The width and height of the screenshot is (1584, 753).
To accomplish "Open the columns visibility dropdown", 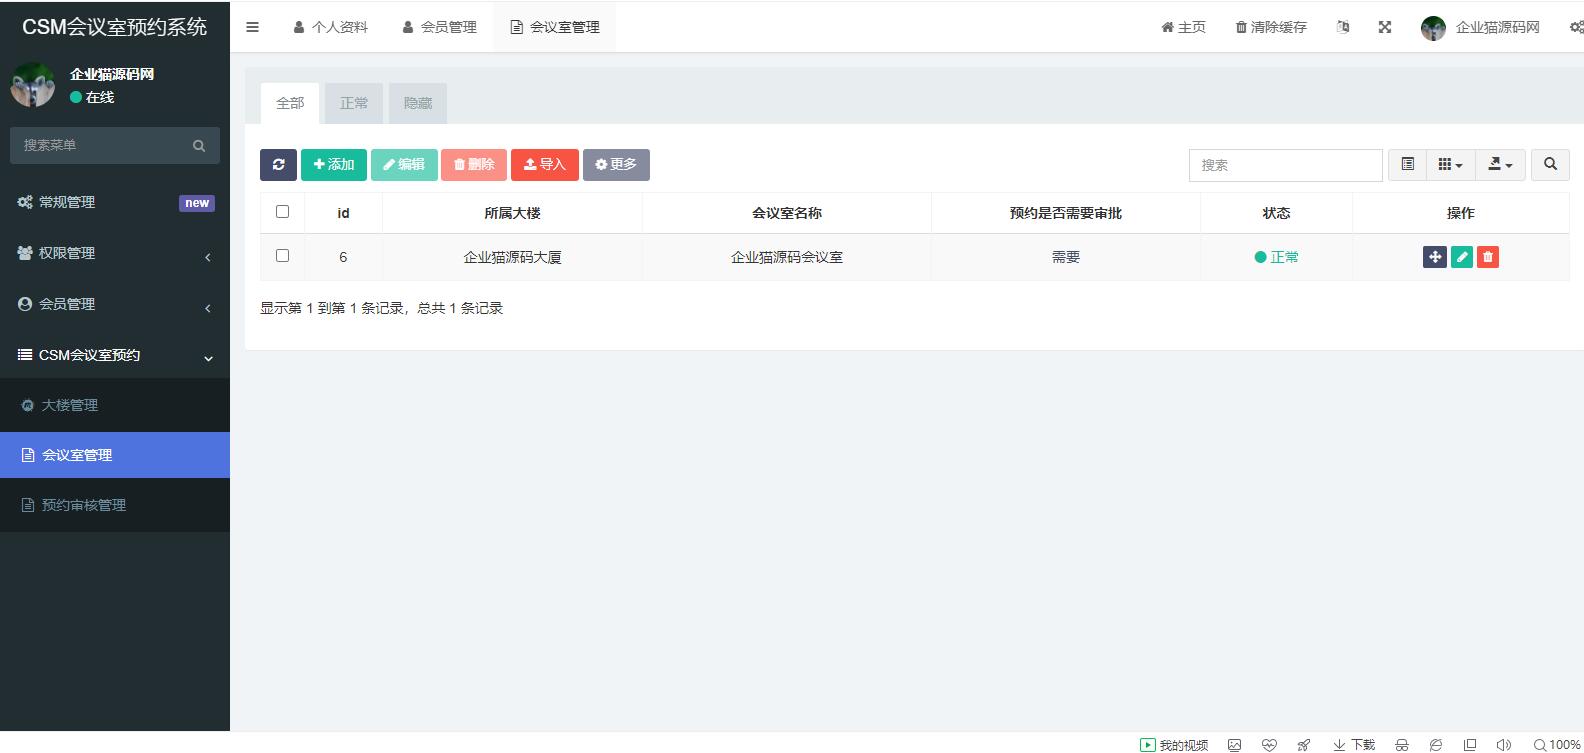I will pyautogui.click(x=1450, y=165).
